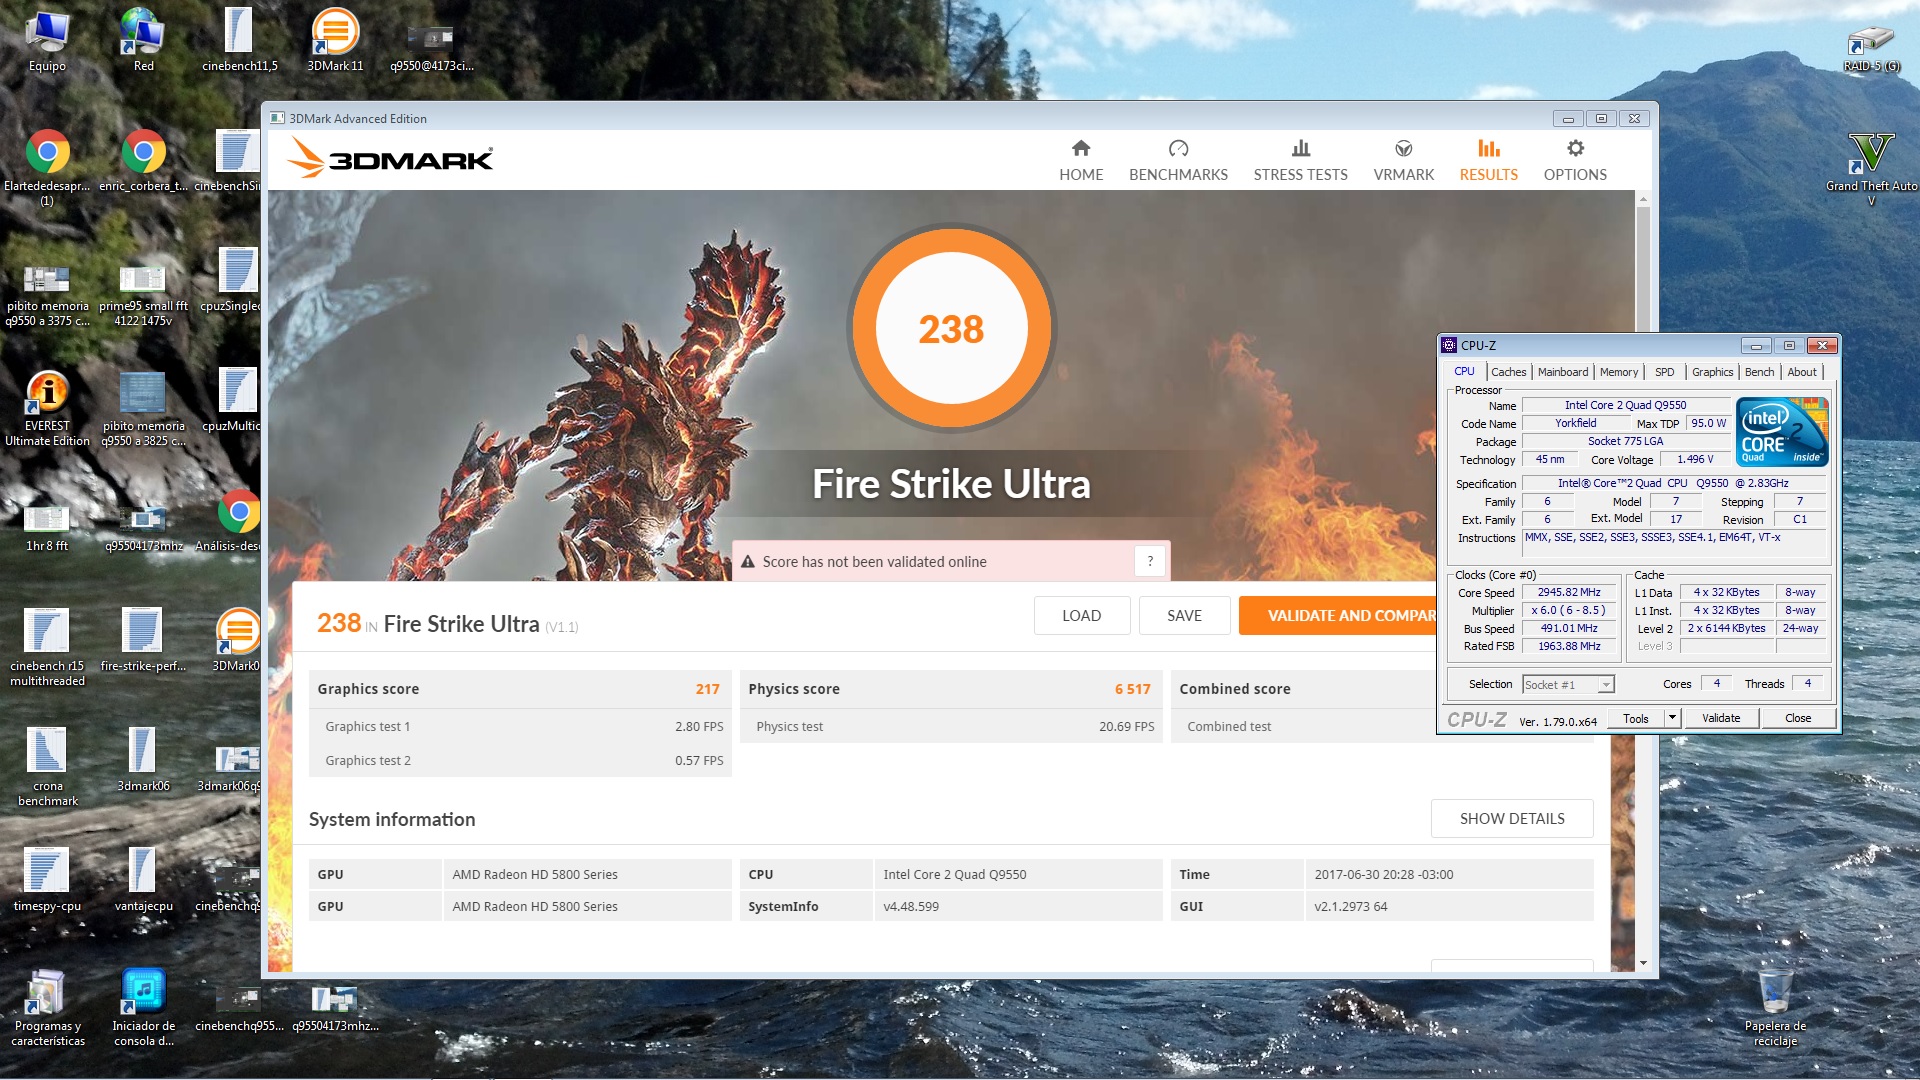Open the fire-strike-perf... desktop file

[143, 638]
